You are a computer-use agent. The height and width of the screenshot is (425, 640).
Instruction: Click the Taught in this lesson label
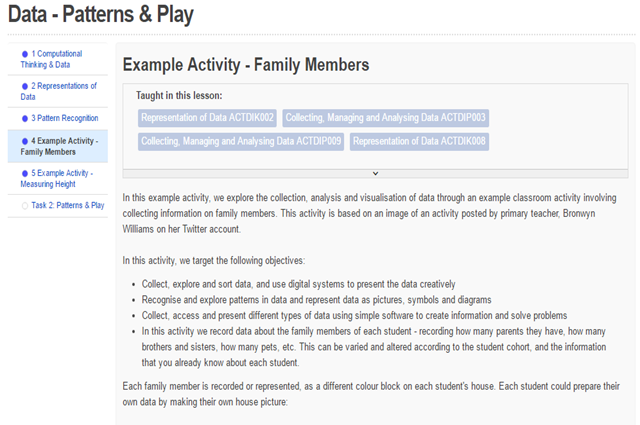point(186,96)
